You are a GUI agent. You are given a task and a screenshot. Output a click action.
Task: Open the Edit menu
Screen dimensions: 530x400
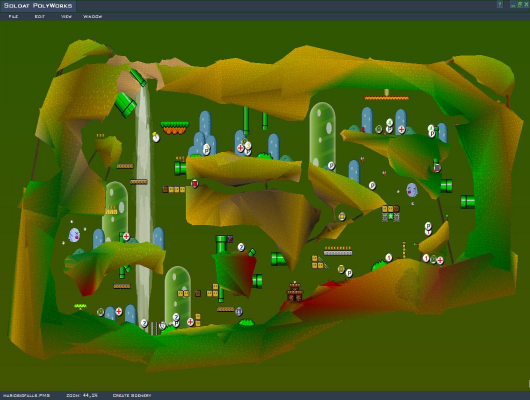pyautogui.click(x=40, y=17)
